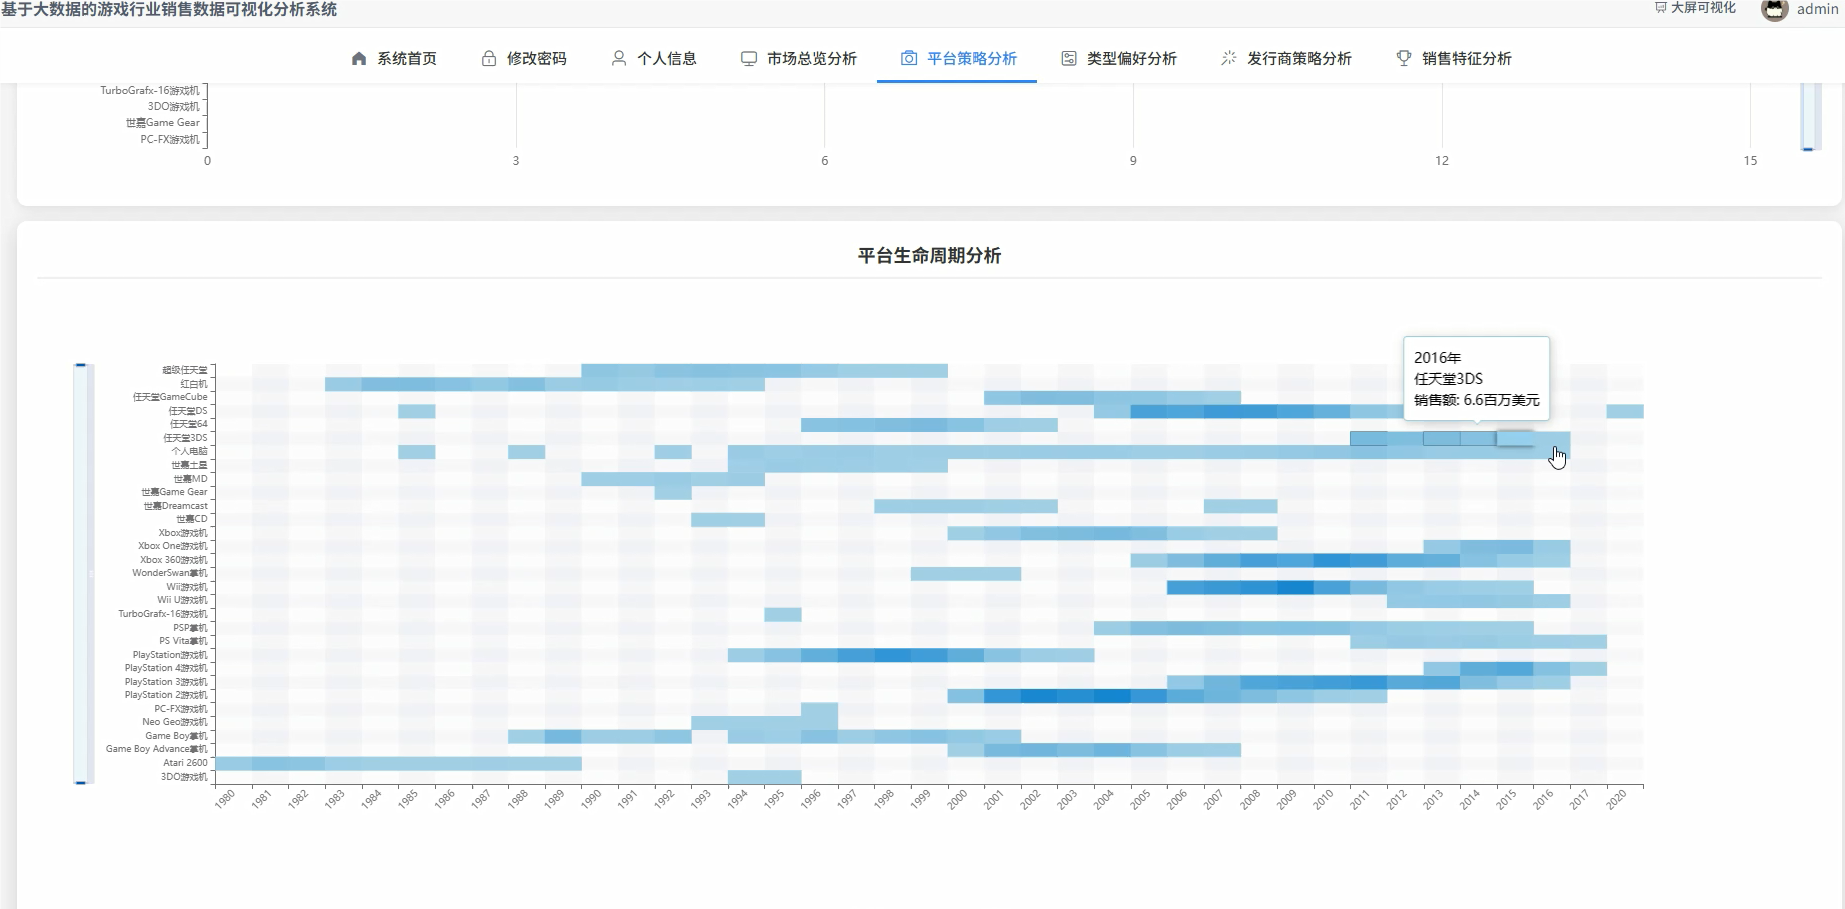1845x909 pixels.
Task: Click the TurboGrafx-16游戏机 label in upper chart
Action: (149, 90)
